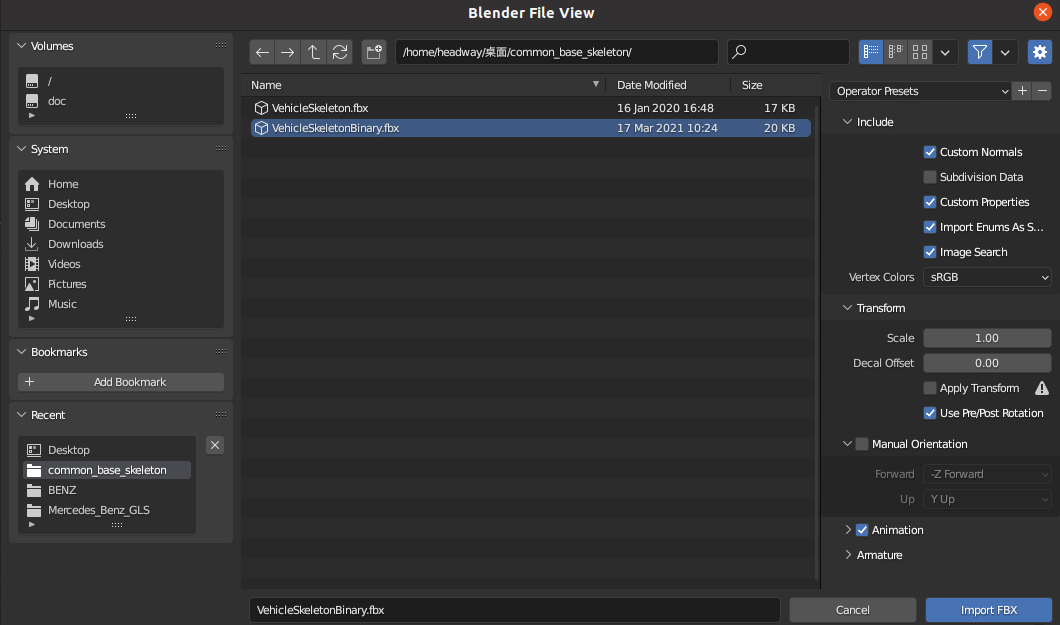Open recent folder common_base_skeleton
Viewport: 1060px width, 625px height.
107,470
